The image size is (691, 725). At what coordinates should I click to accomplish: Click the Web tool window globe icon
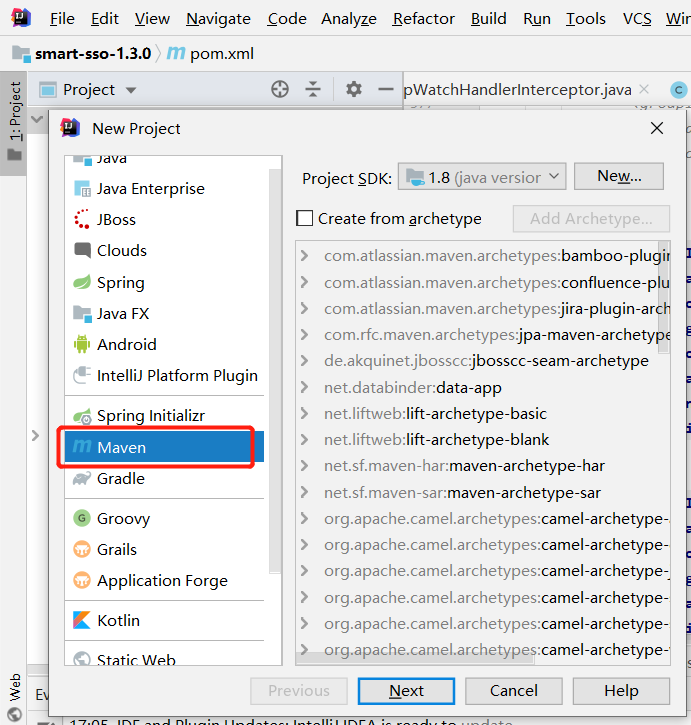click(x=14, y=714)
